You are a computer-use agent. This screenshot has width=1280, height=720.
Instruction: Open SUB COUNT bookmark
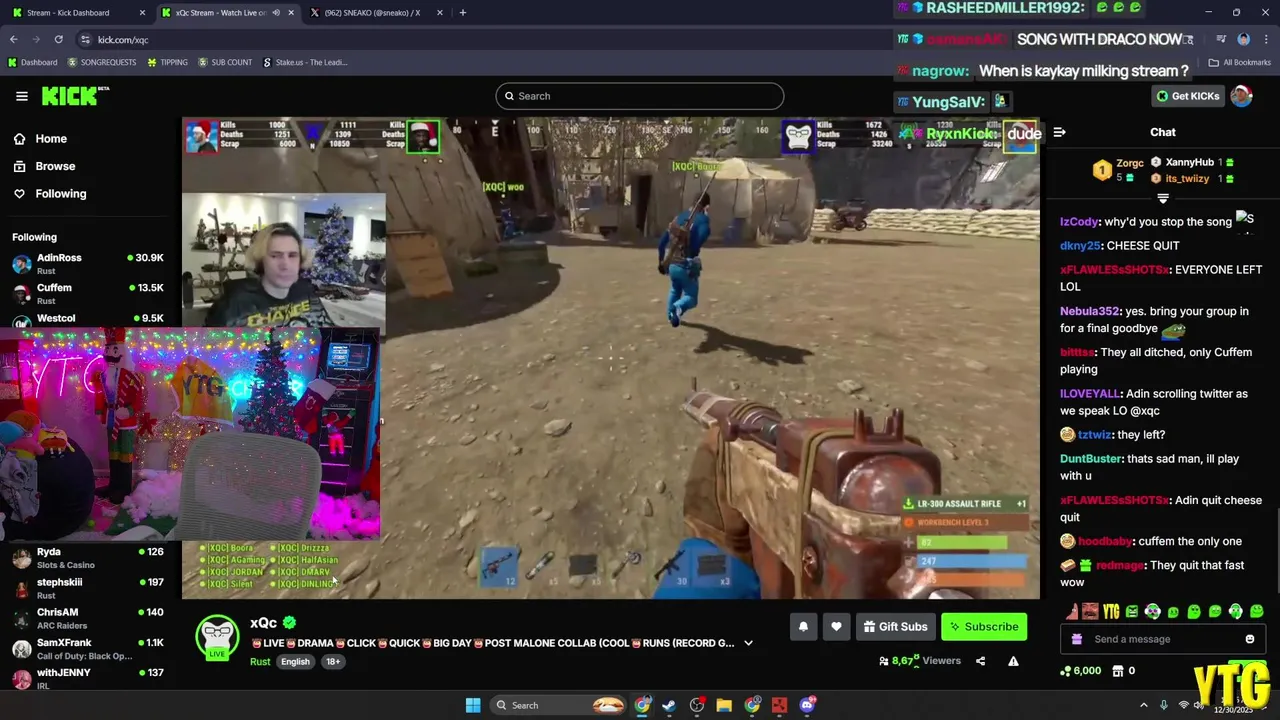225,62
